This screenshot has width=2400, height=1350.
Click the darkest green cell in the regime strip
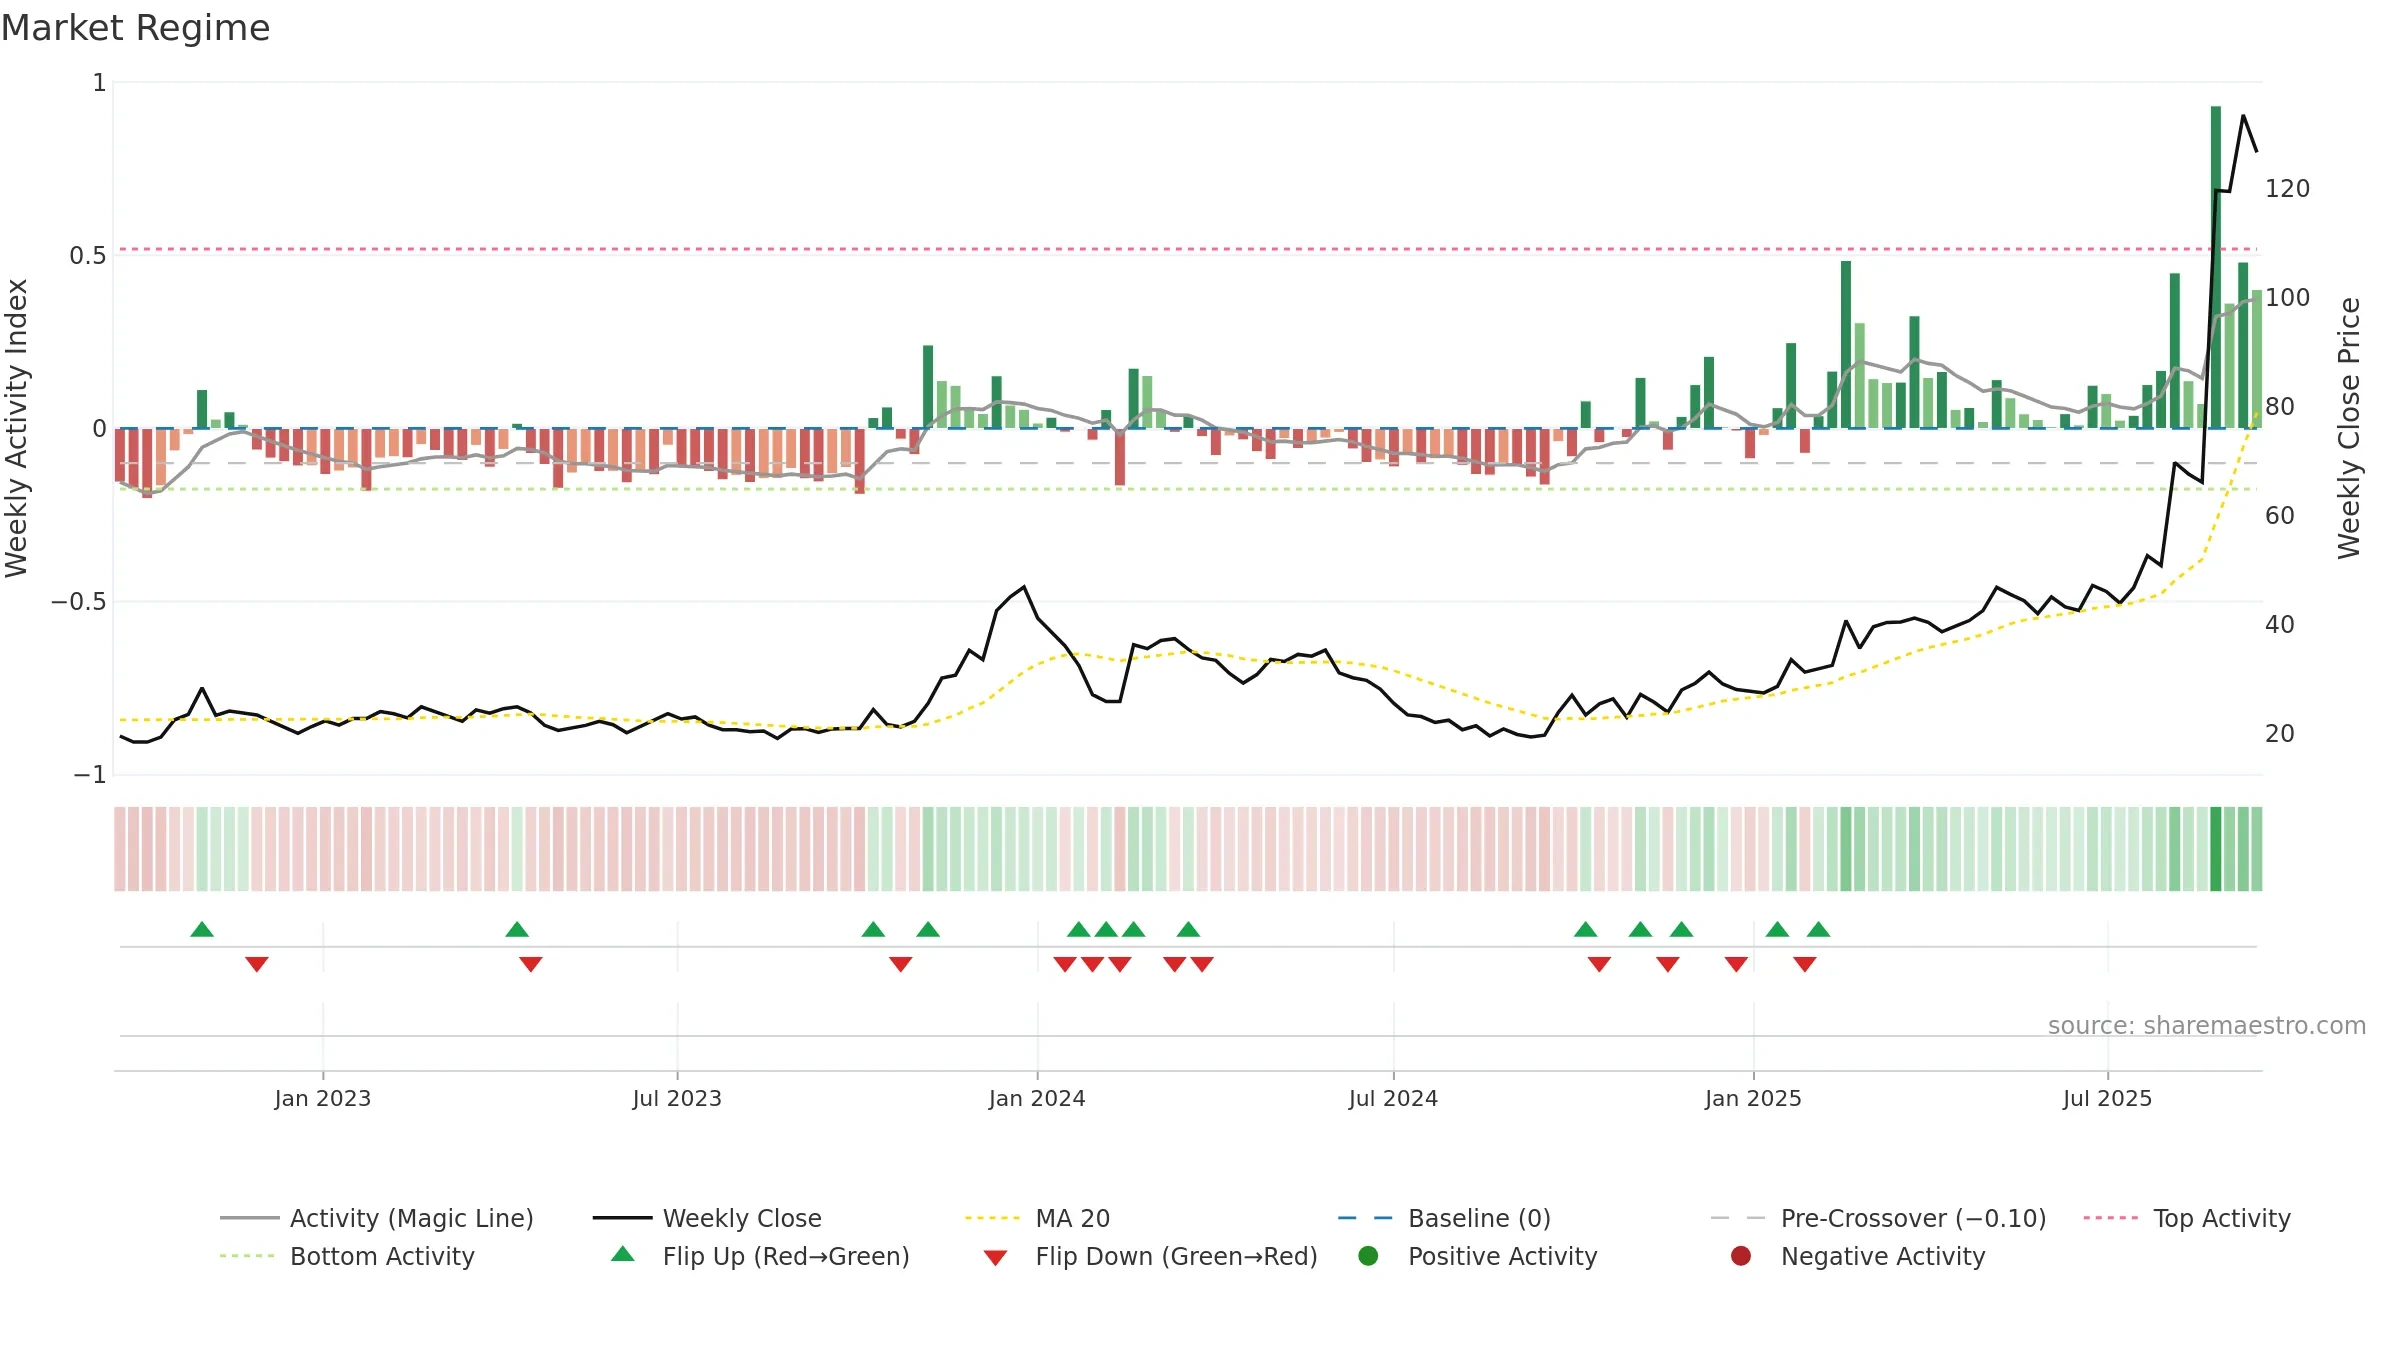pos(2216,849)
